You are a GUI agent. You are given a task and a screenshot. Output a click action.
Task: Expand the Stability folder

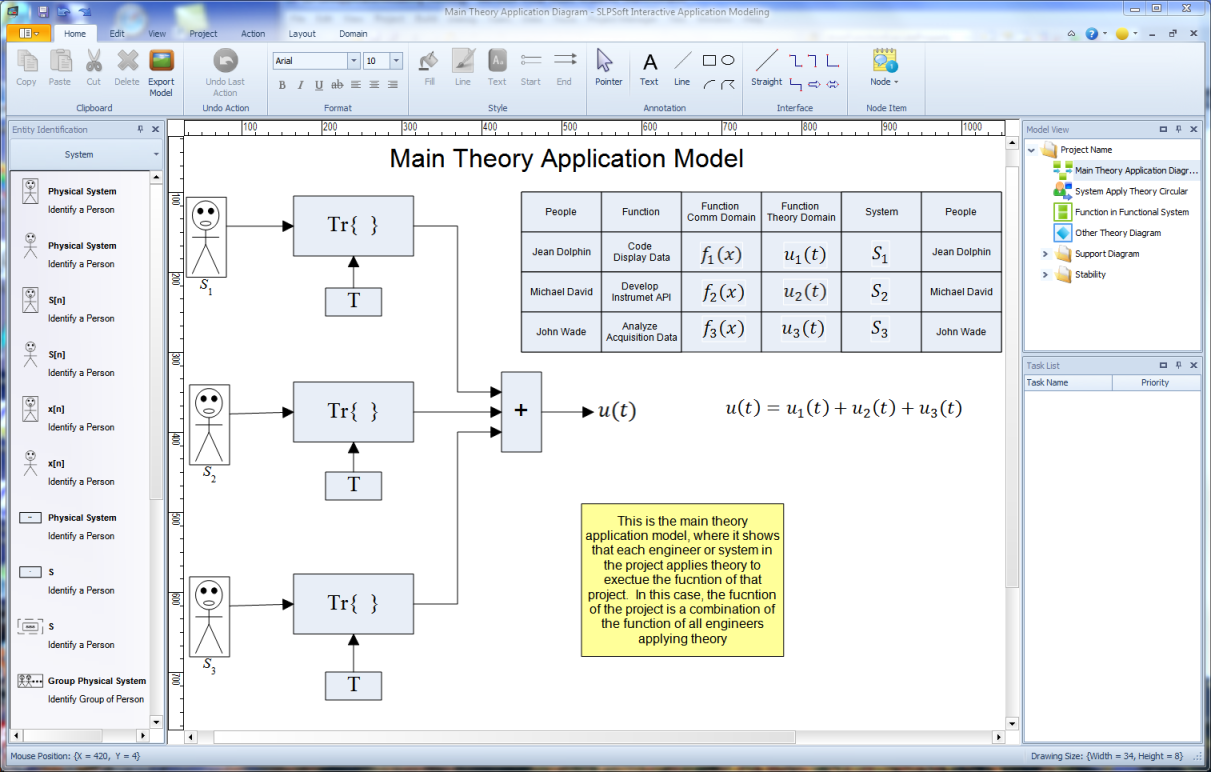point(1045,275)
